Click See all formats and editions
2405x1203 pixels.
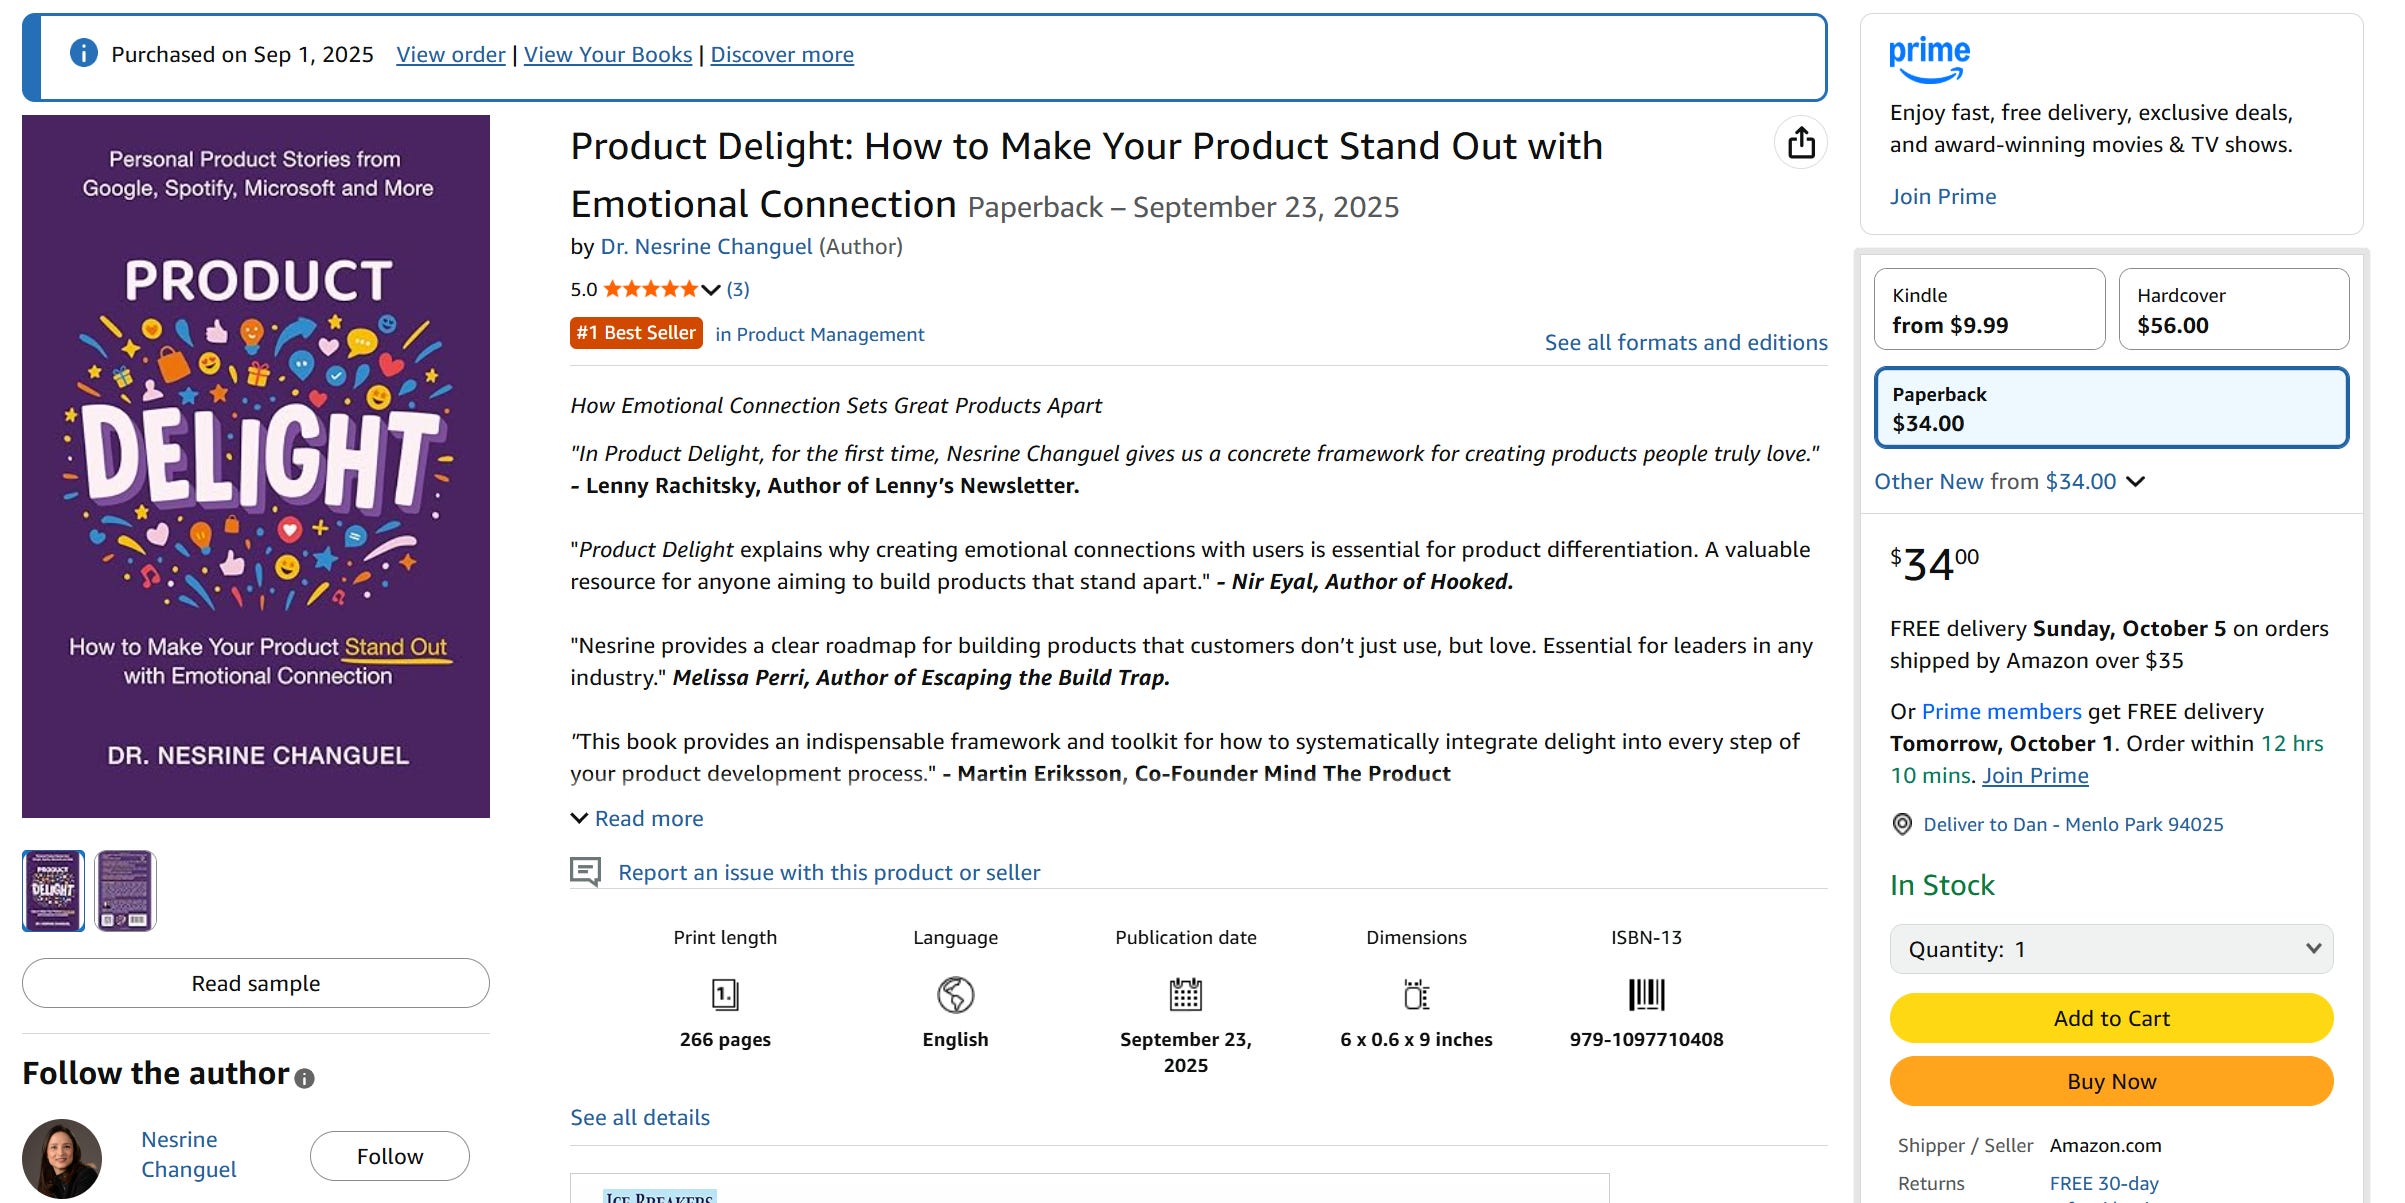(x=1686, y=342)
